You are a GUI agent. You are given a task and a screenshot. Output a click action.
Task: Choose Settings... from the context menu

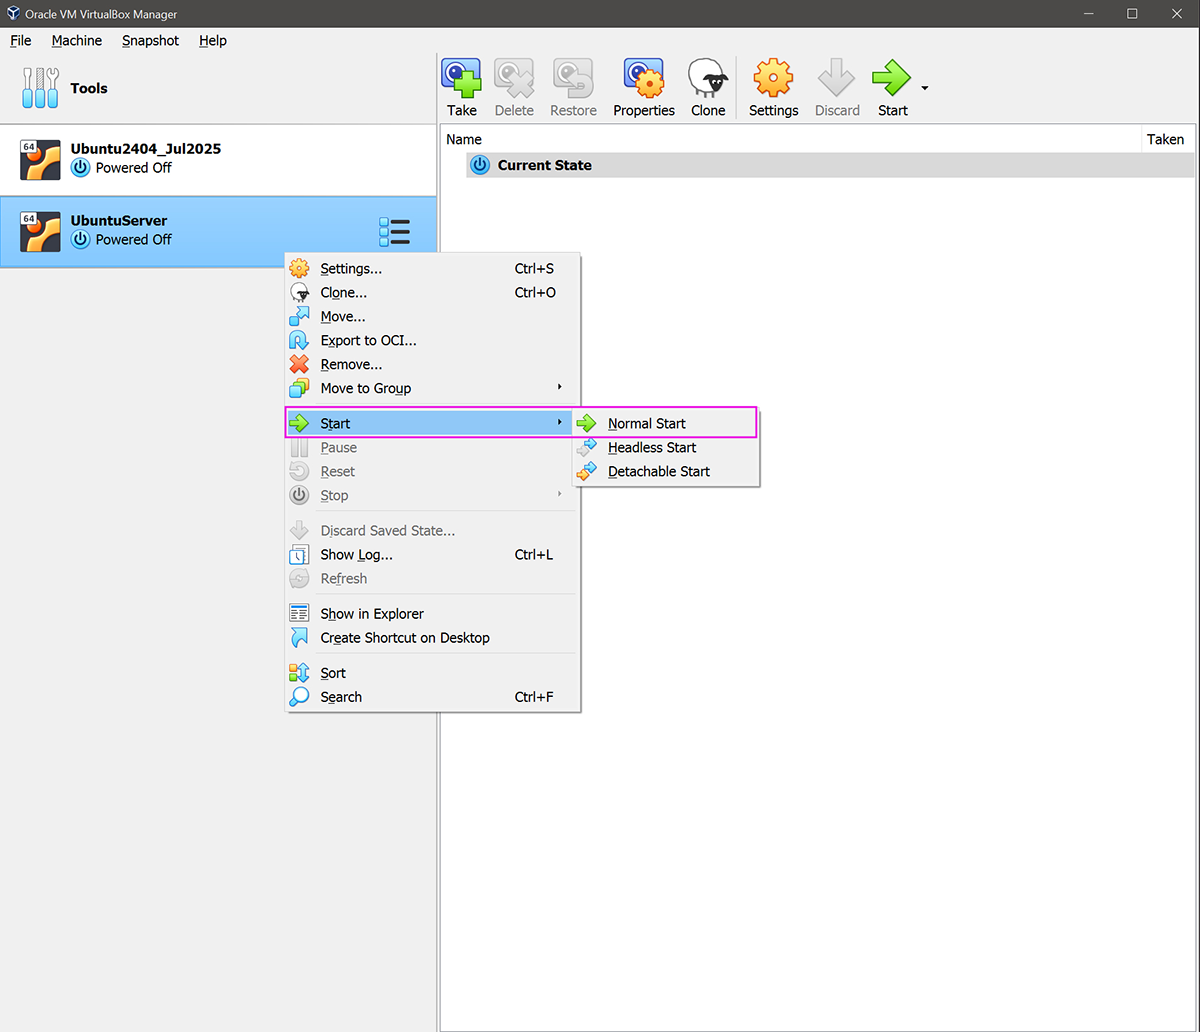[432, 269]
